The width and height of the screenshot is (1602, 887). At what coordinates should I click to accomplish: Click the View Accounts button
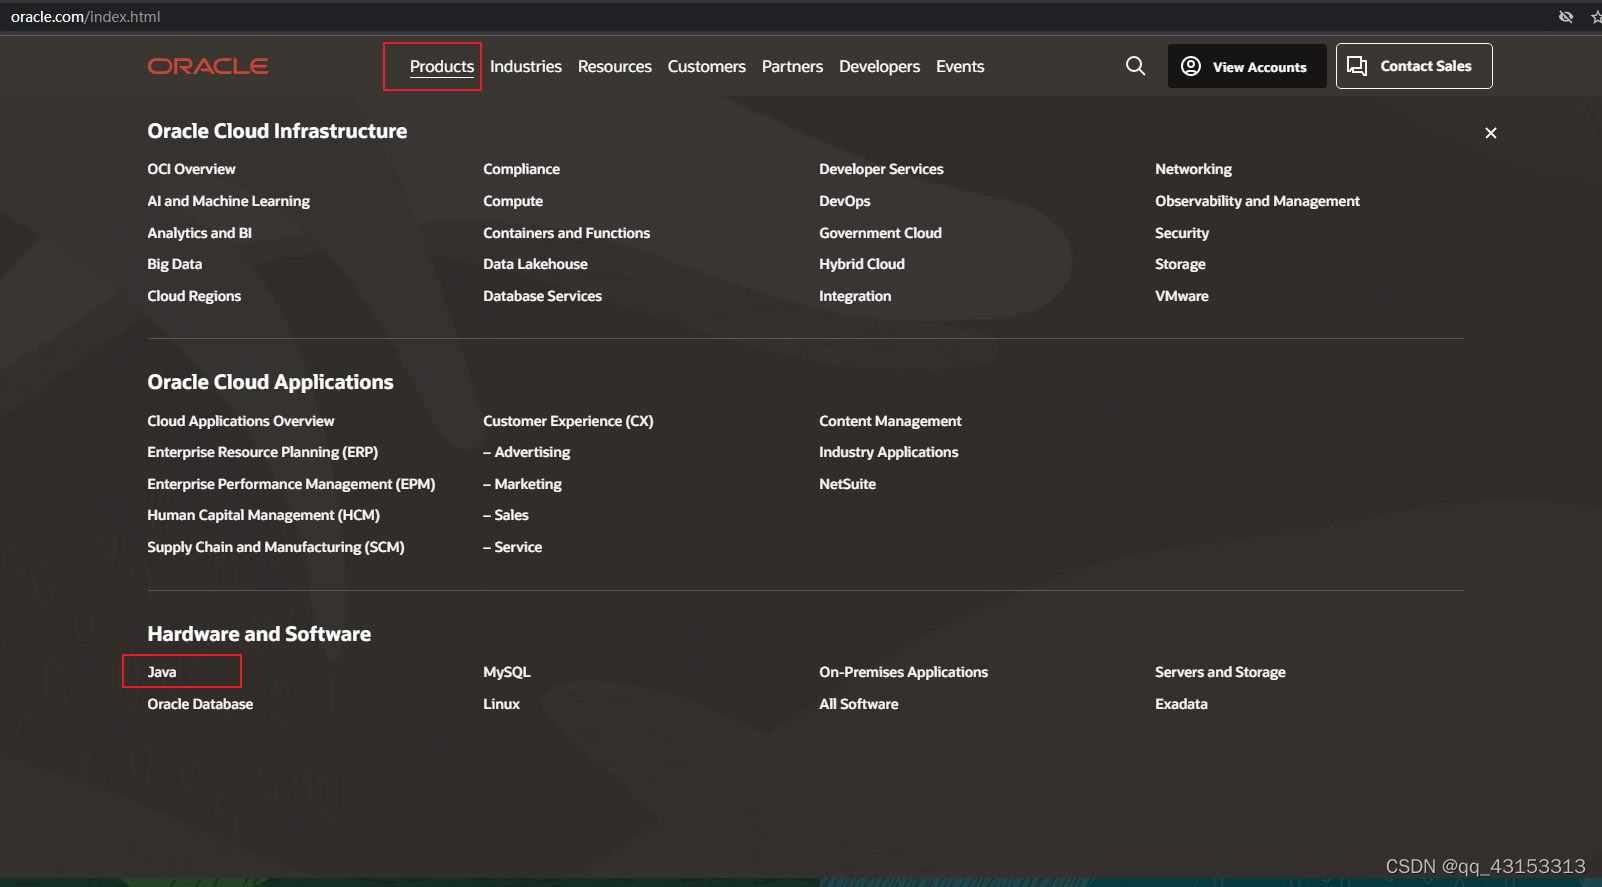point(1247,66)
